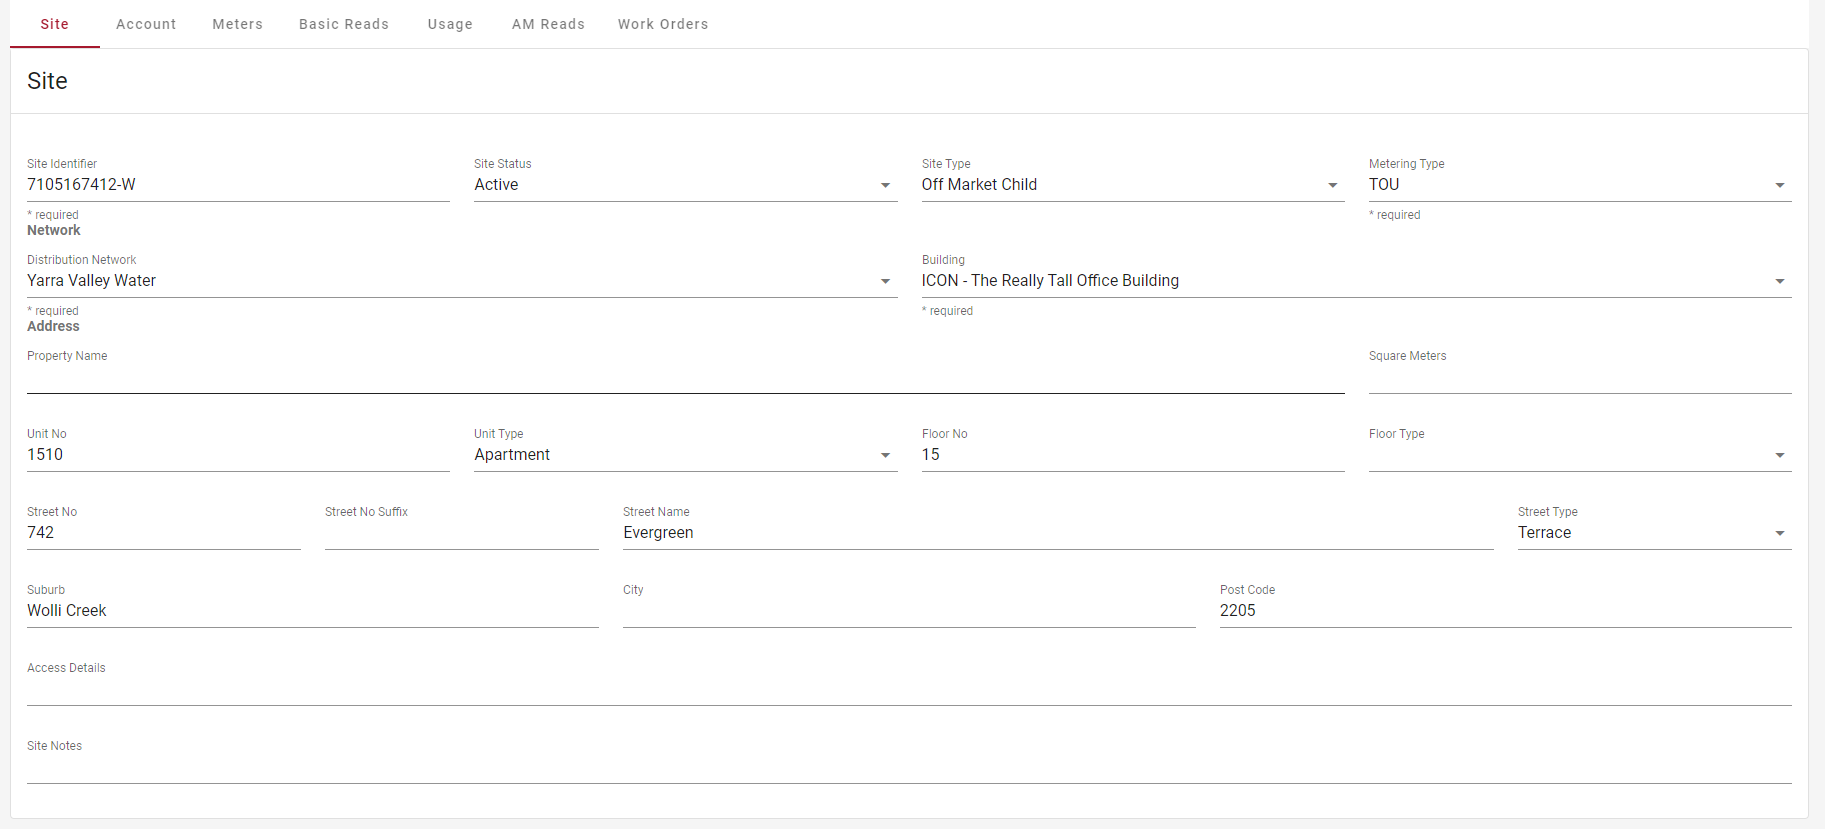Click into the Post Code field

1505,611
